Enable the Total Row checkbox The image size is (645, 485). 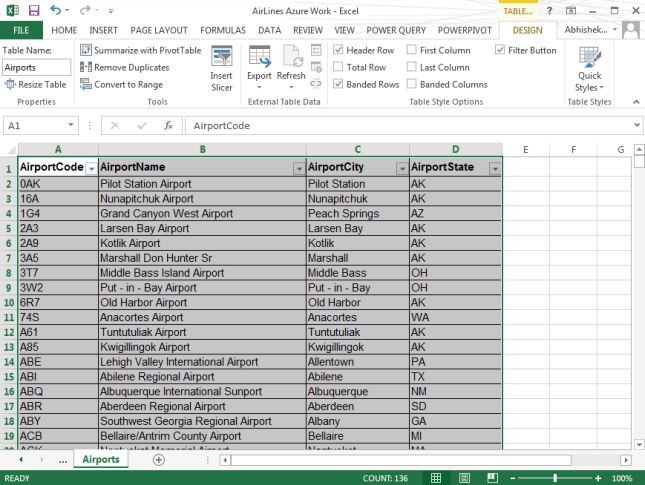coord(338,67)
